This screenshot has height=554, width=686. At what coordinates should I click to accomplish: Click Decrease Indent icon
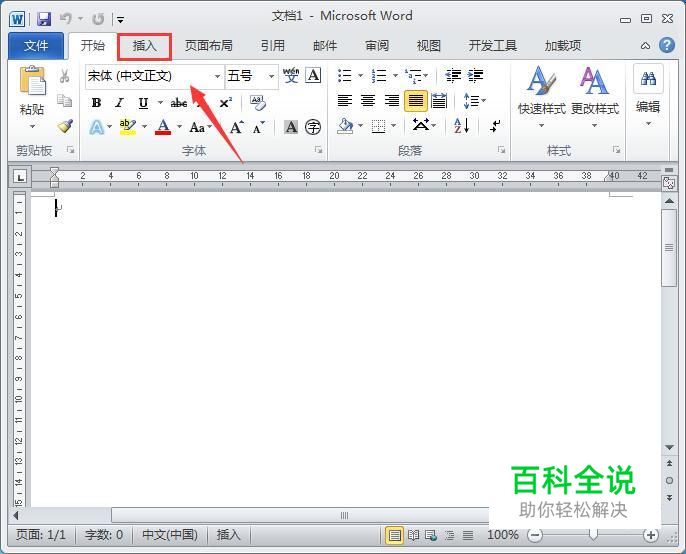[453, 76]
